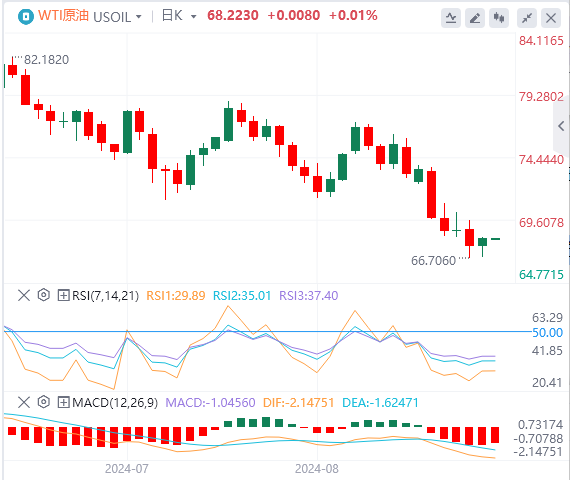Click the RSI 50.00 level label
Screen dimensions: 570x480
coord(547,332)
